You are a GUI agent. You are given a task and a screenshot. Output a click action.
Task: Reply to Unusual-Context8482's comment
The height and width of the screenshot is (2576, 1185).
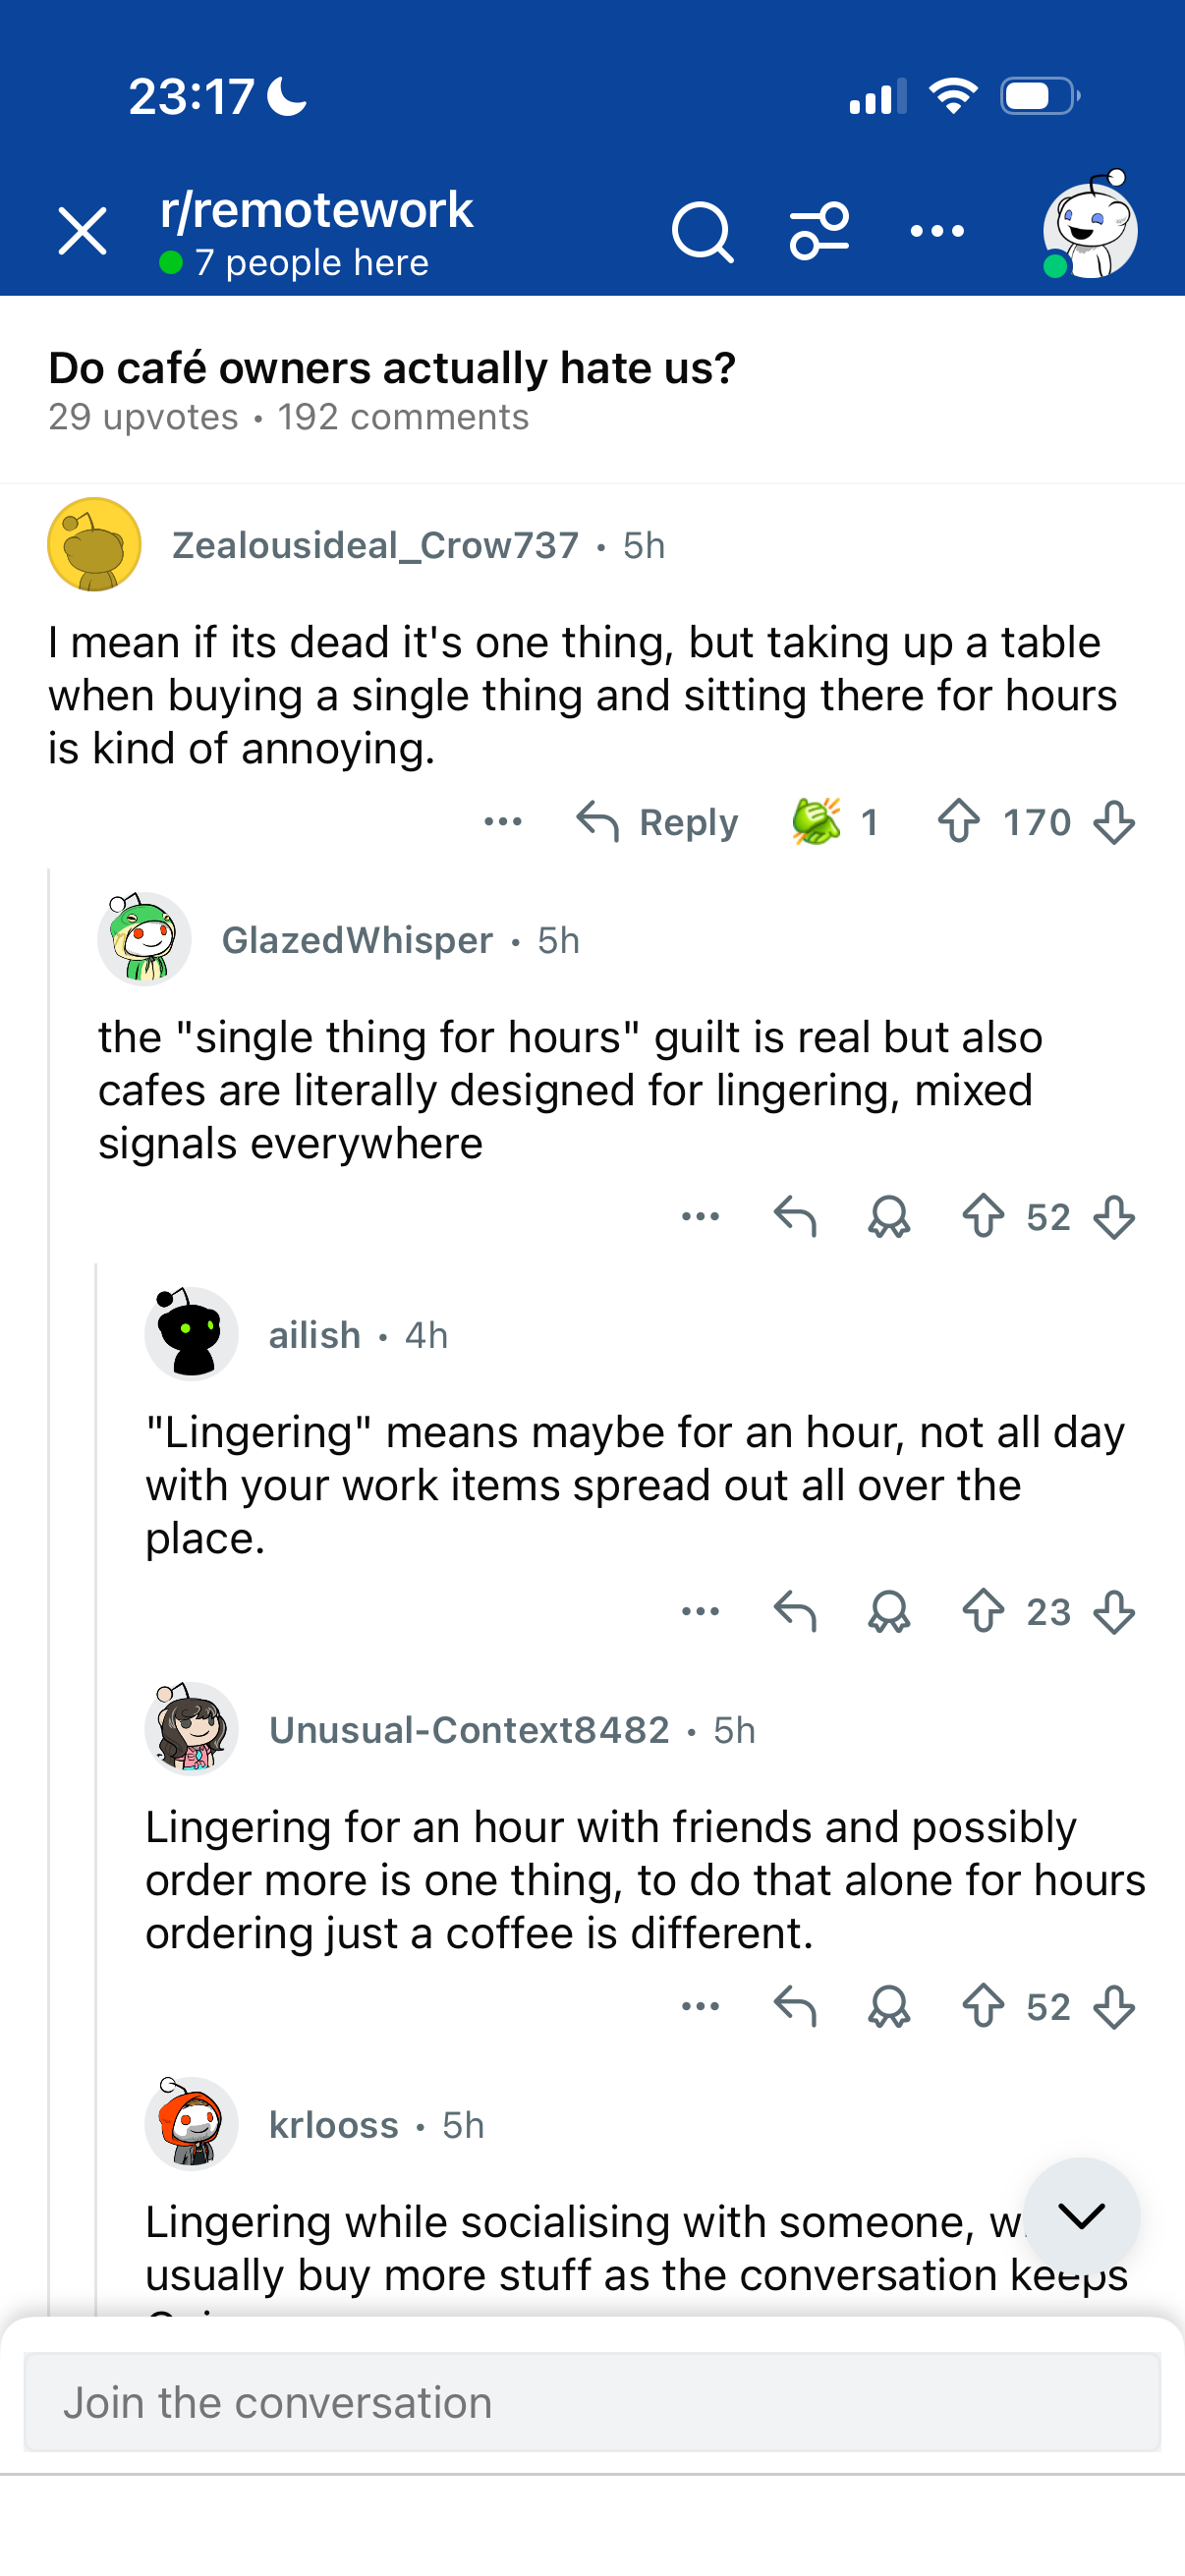point(796,2006)
